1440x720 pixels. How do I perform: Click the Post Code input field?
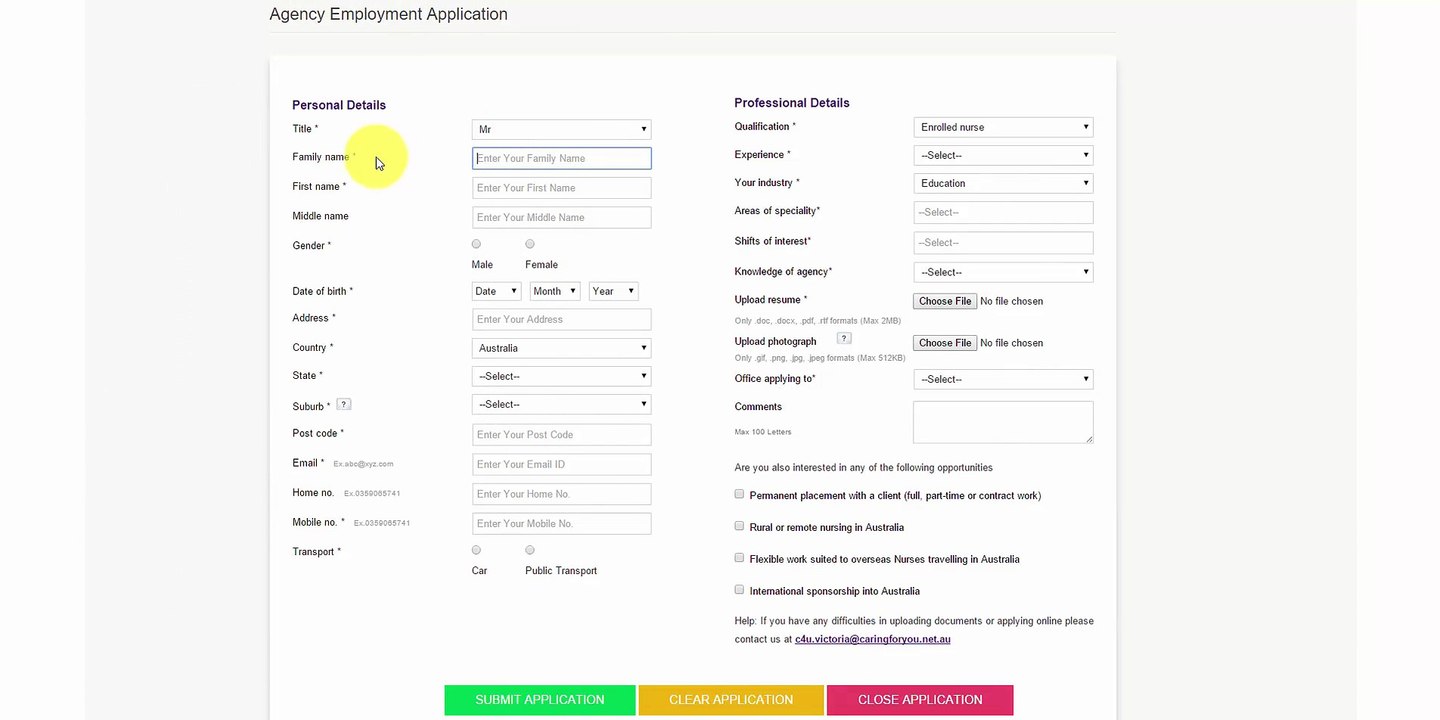562,435
